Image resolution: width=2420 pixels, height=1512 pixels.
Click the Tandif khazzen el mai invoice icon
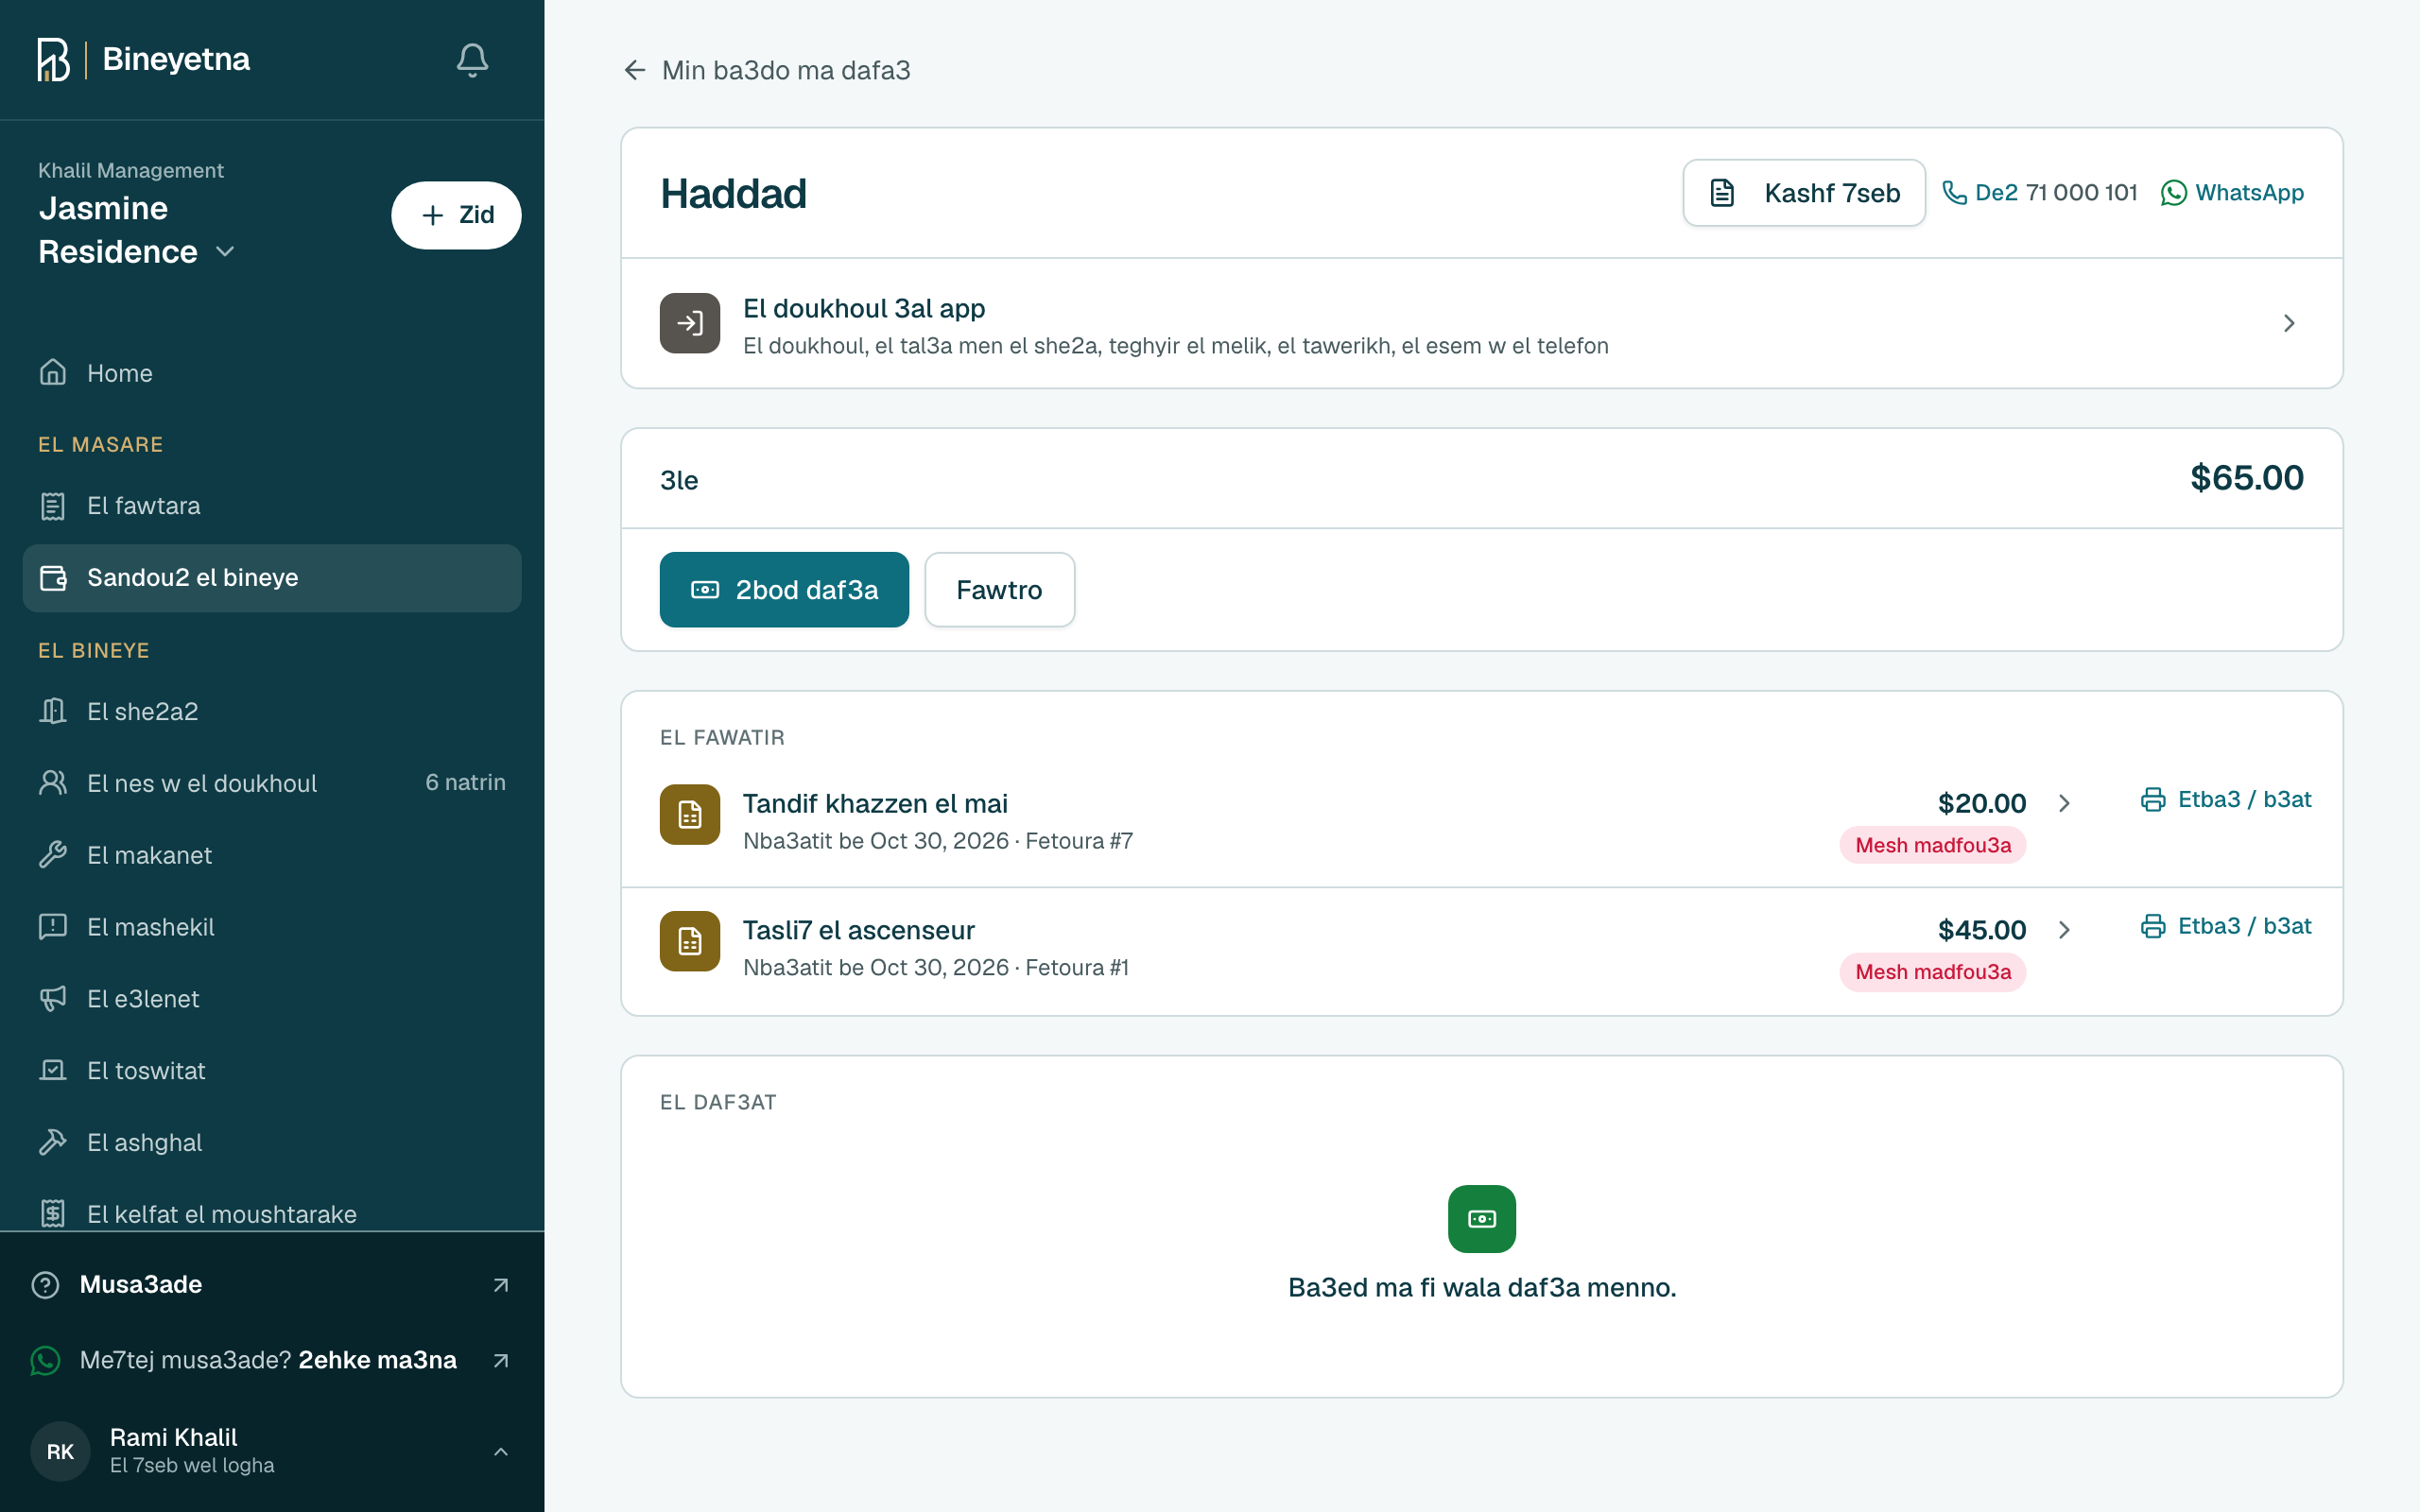point(690,815)
